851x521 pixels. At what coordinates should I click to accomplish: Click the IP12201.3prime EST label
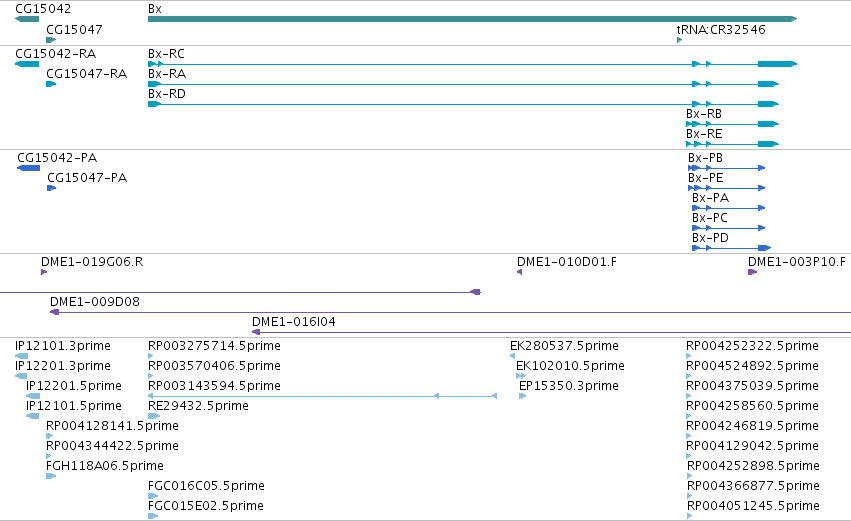coord(63,366)
